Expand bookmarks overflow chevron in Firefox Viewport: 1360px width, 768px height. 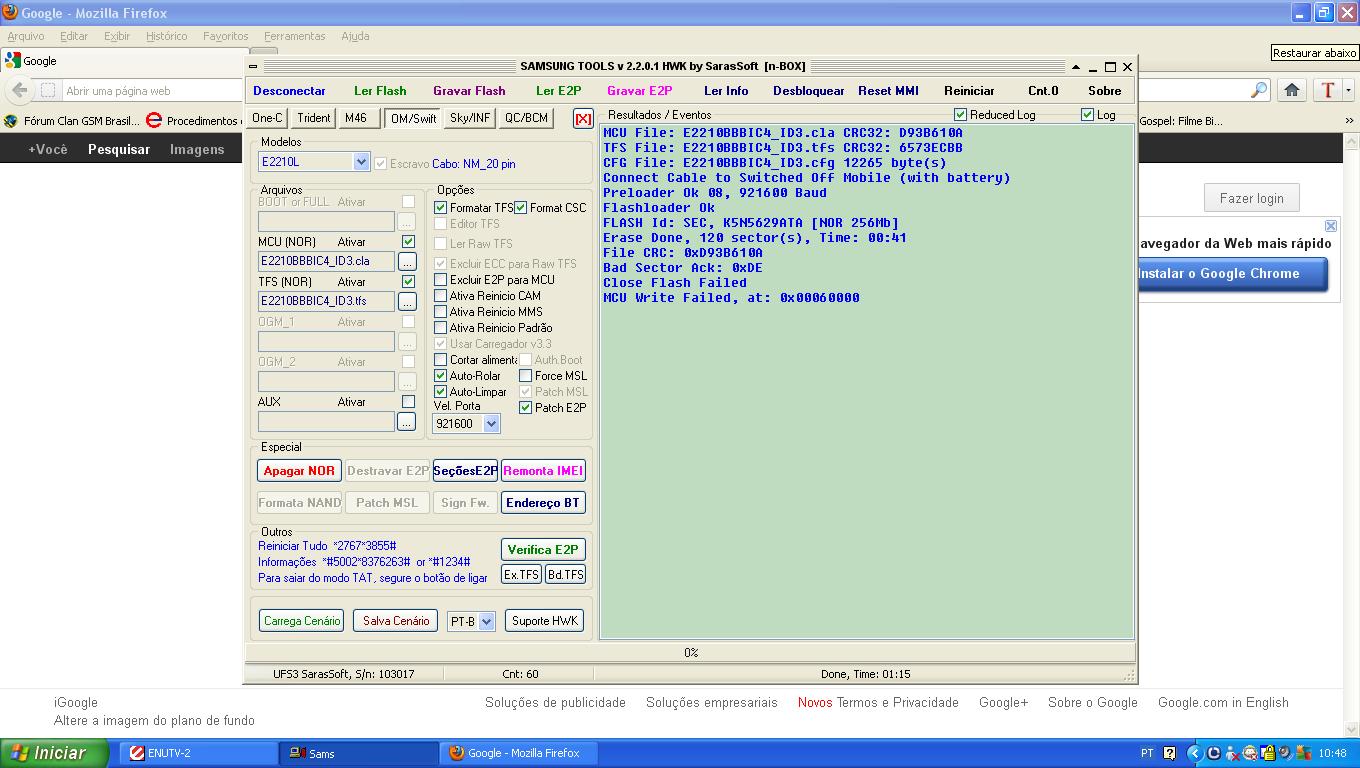click(1348, 121)
